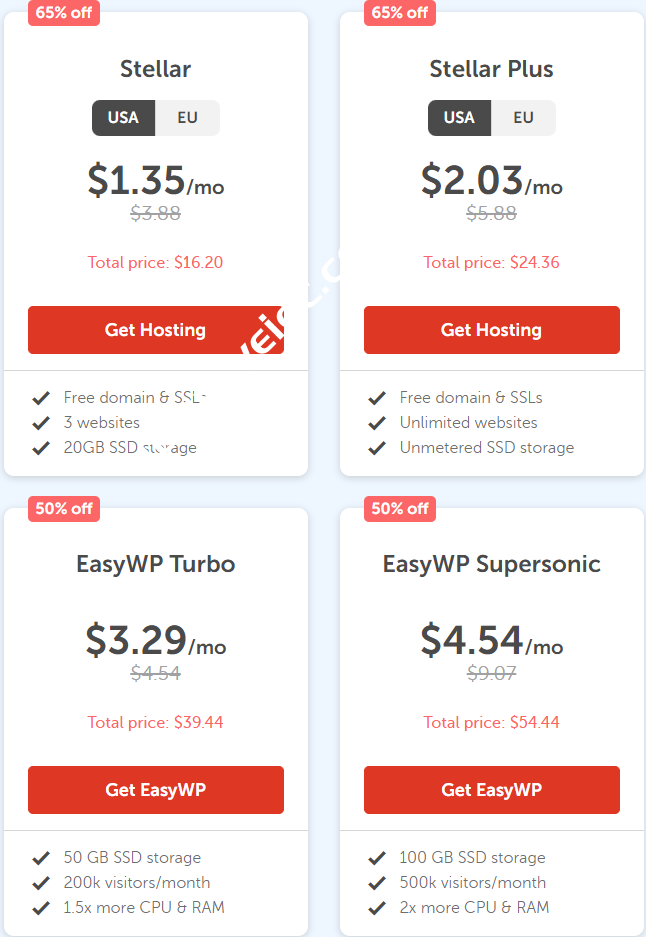This screenshot has width=646, height=937.
Task: Click checkmark beside Stellar's 3 websites feature
Action: point(41,423)
